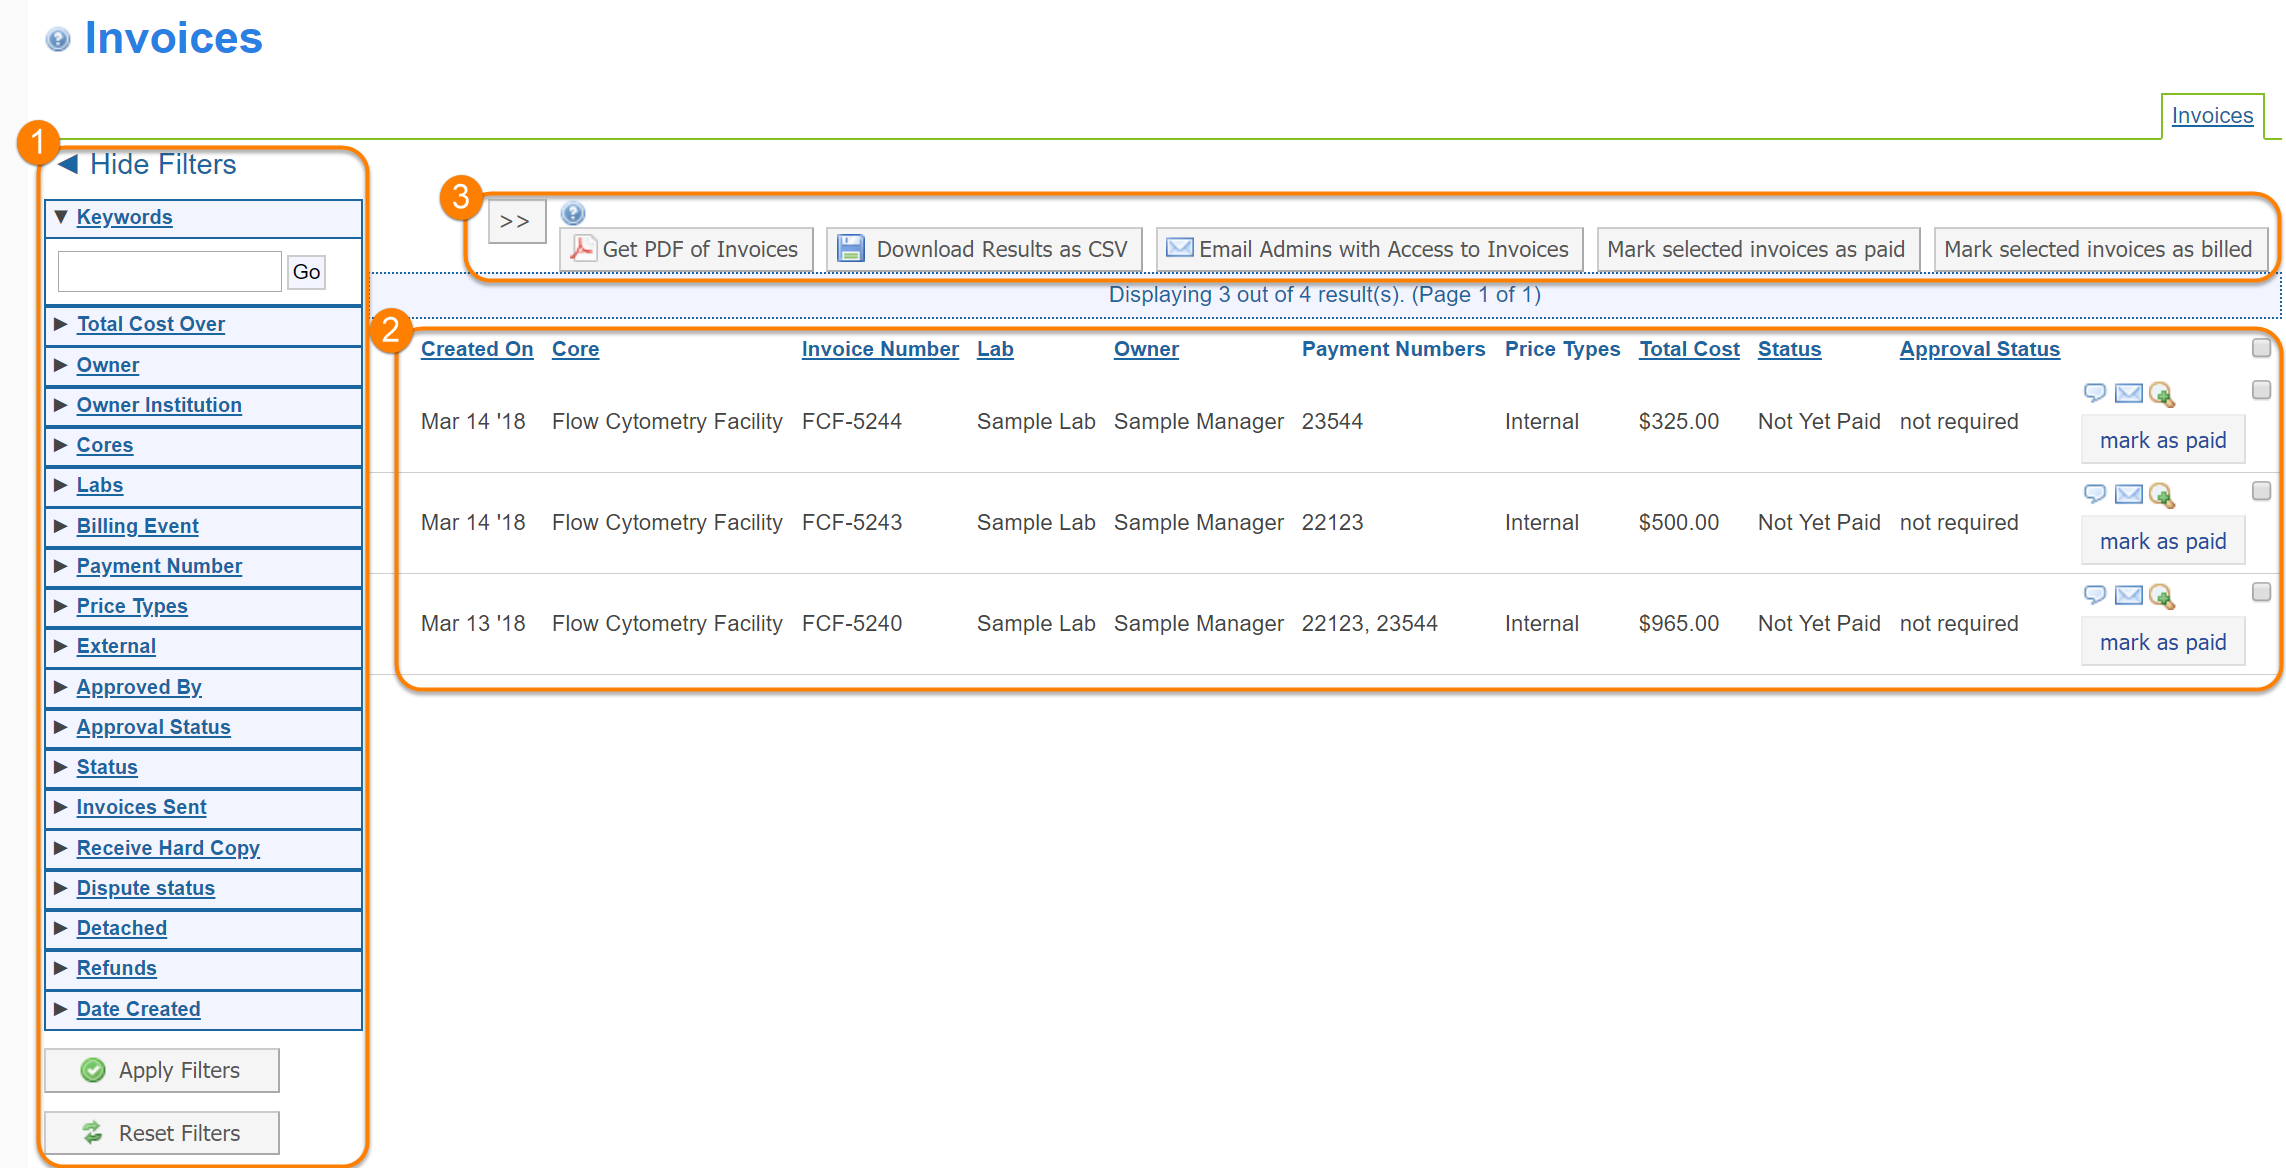Click envelope email icon for invoice FCF-5243

click(2129, 494)
